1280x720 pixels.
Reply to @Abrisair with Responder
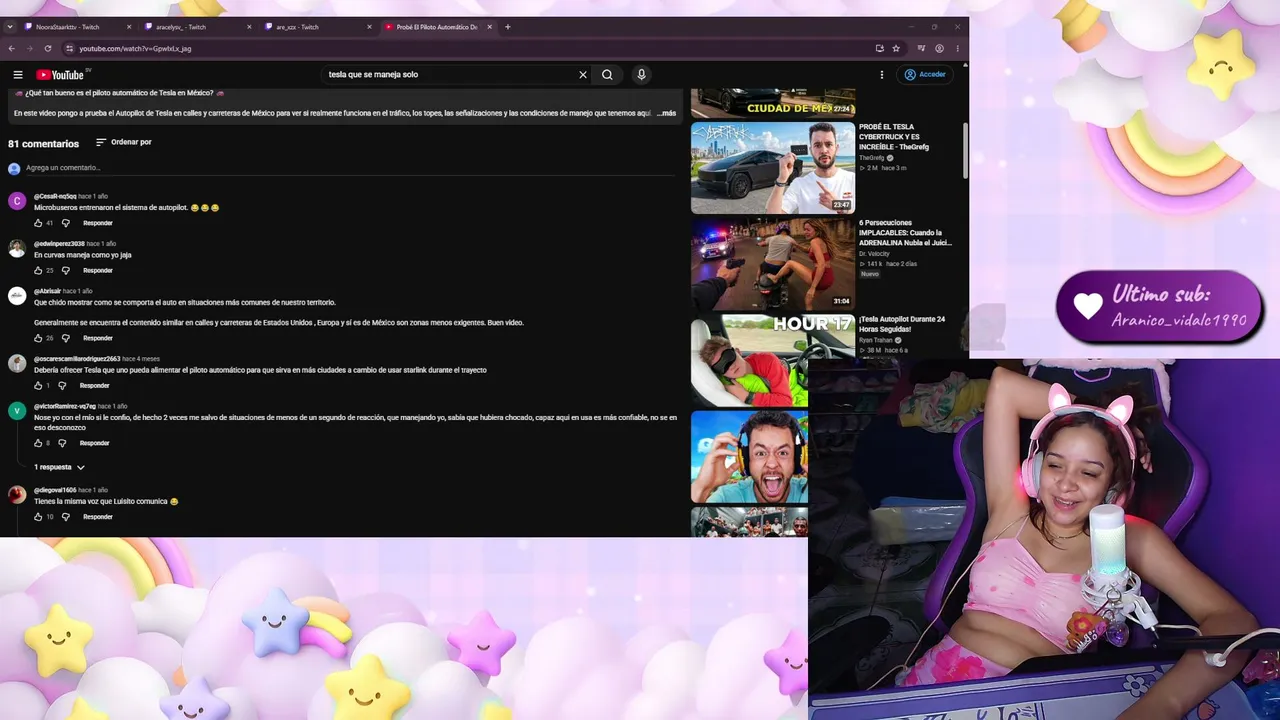point(98,338)
